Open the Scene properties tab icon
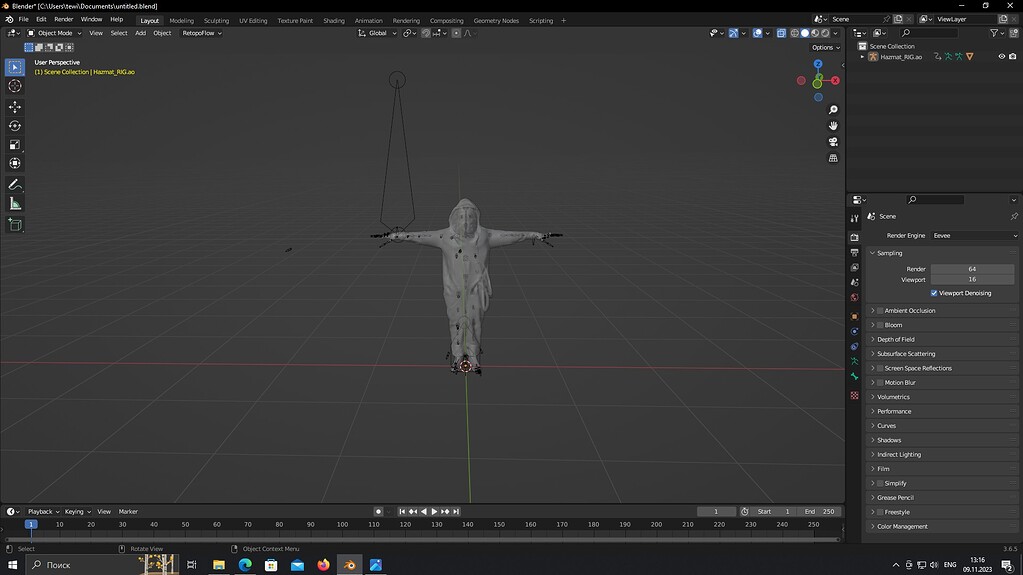The image size is (1023, 575). click(x=855, y=283)
